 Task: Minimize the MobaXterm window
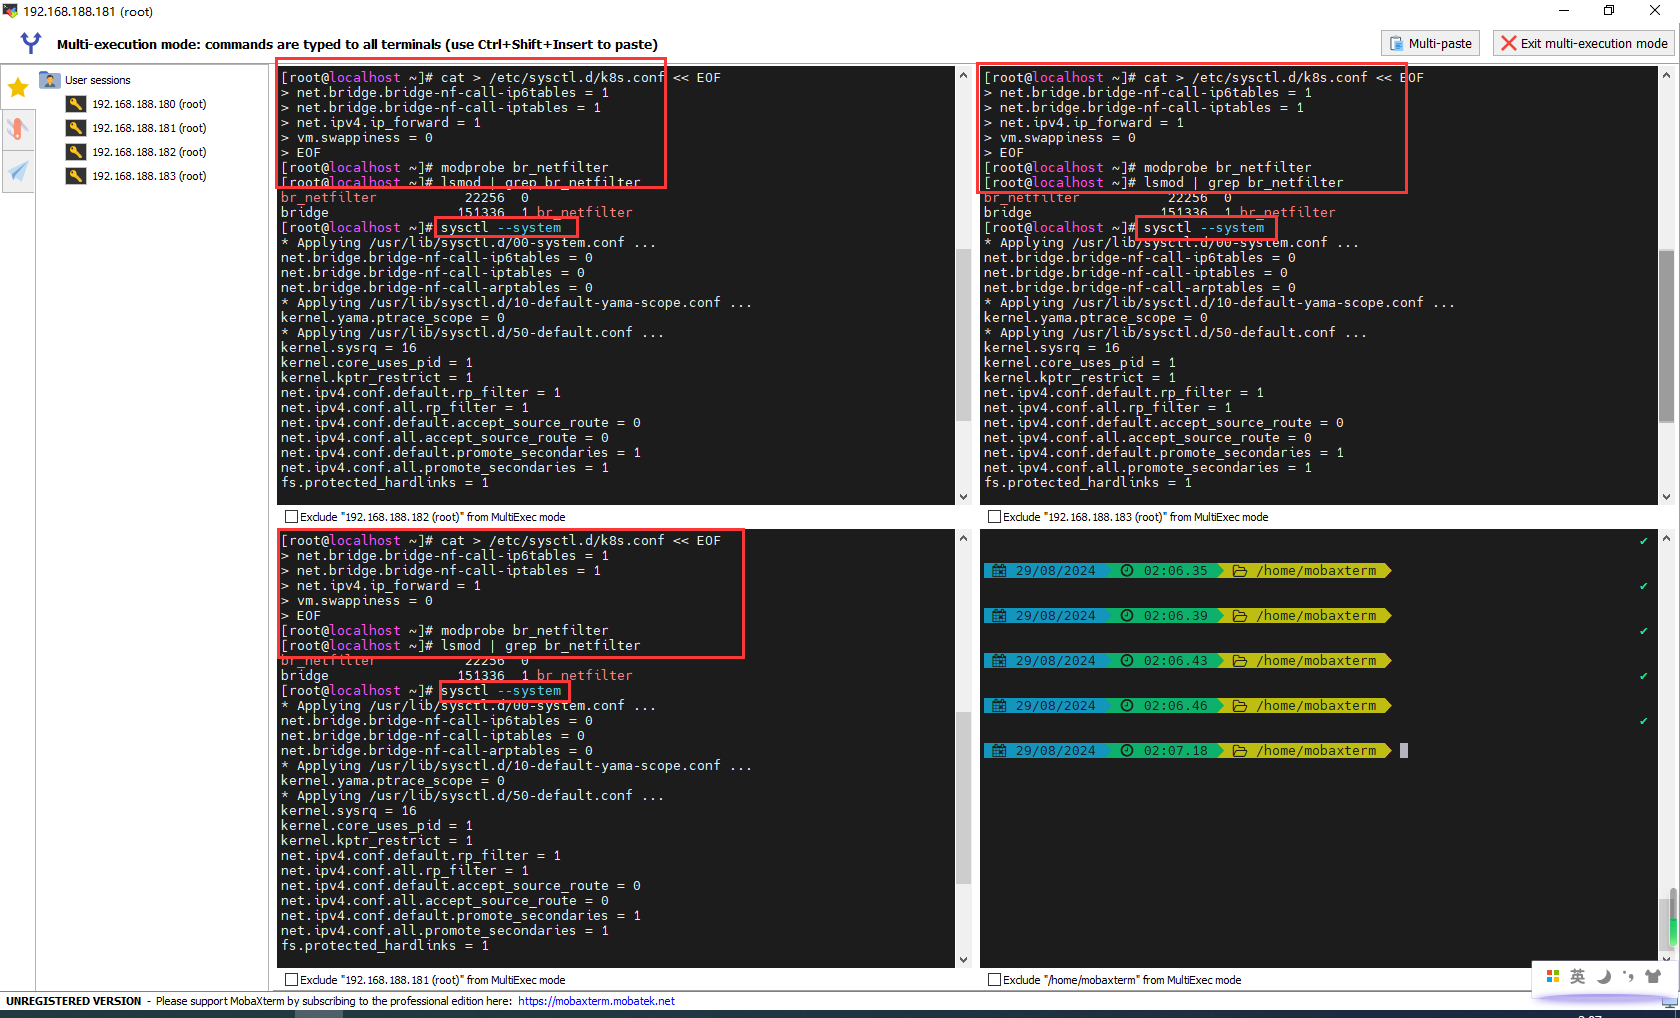1564,11
